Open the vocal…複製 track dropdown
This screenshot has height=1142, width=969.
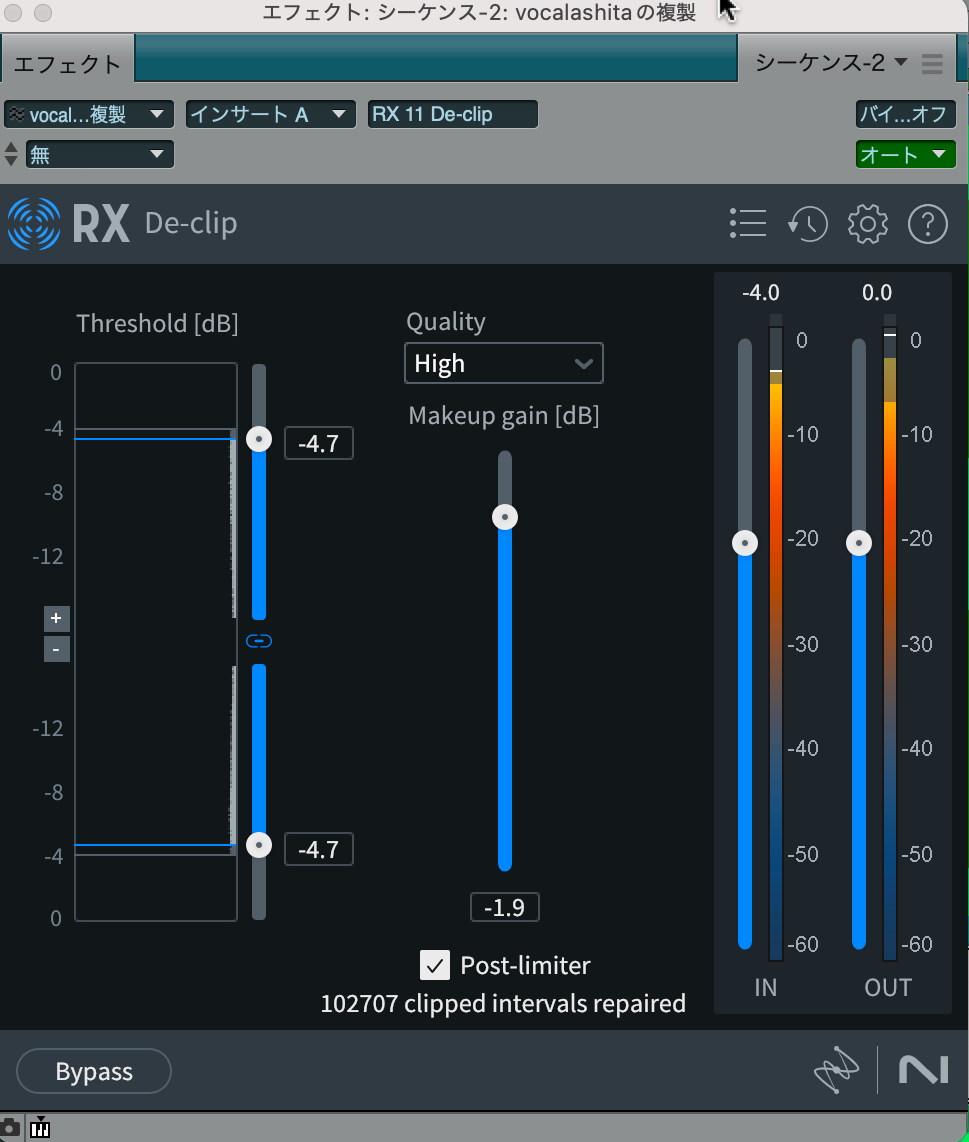[89, 114]
